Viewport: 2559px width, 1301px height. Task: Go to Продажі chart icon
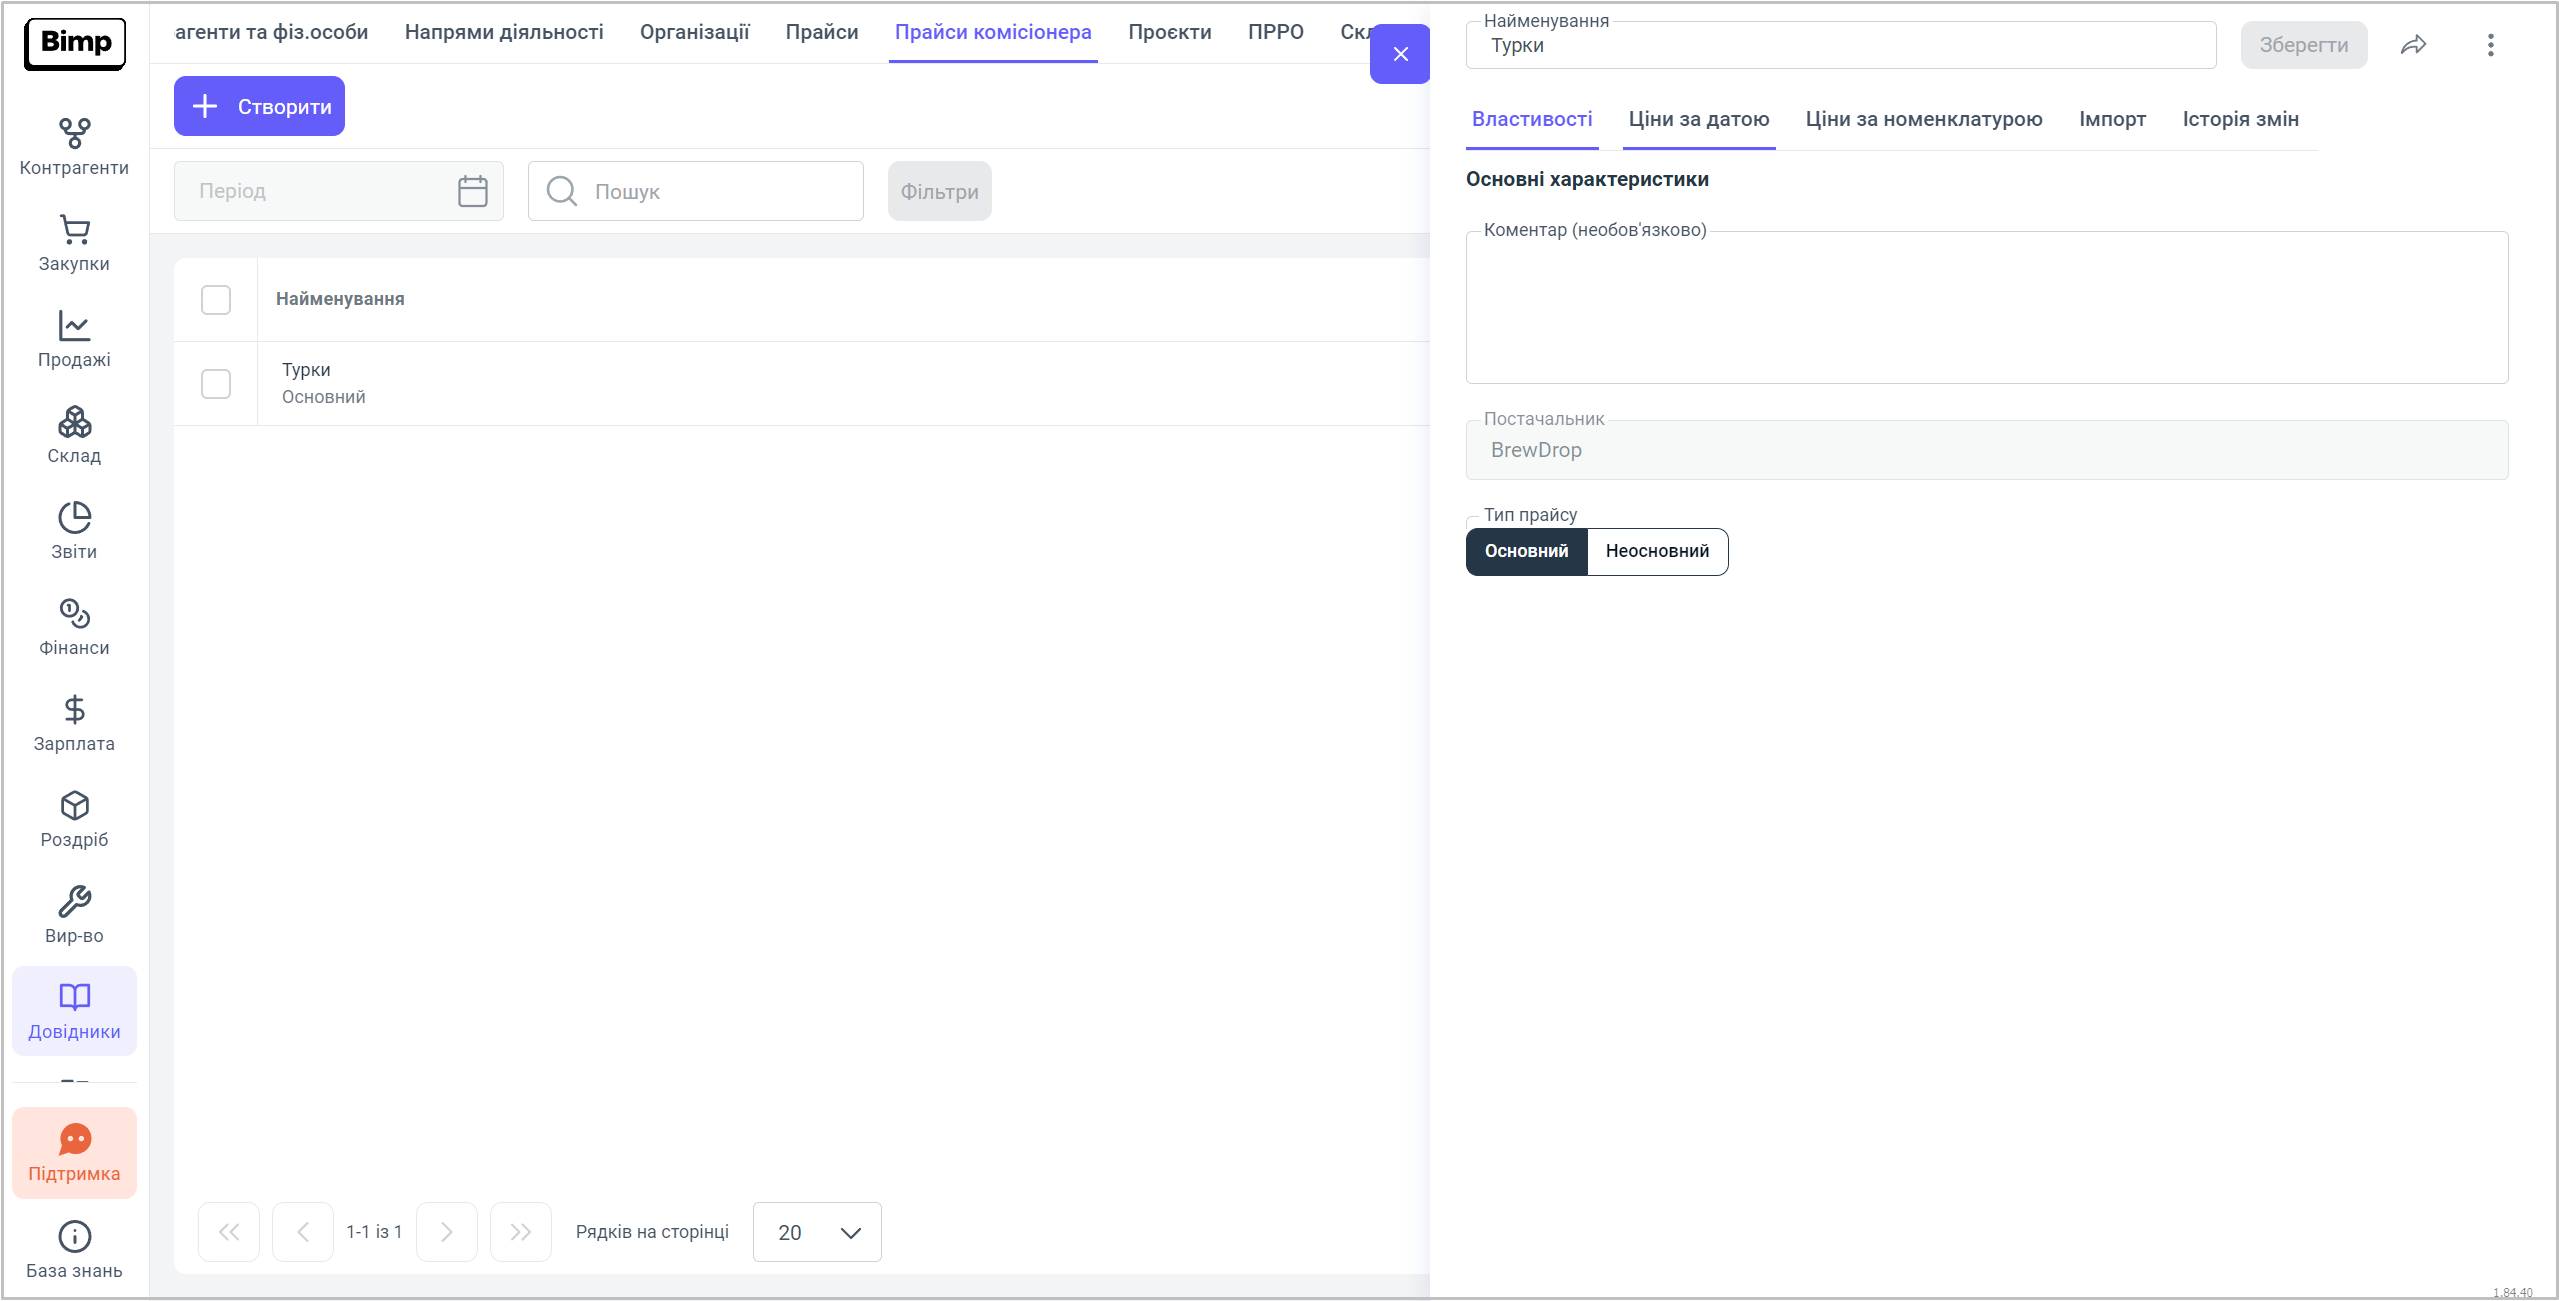[74, 326]
